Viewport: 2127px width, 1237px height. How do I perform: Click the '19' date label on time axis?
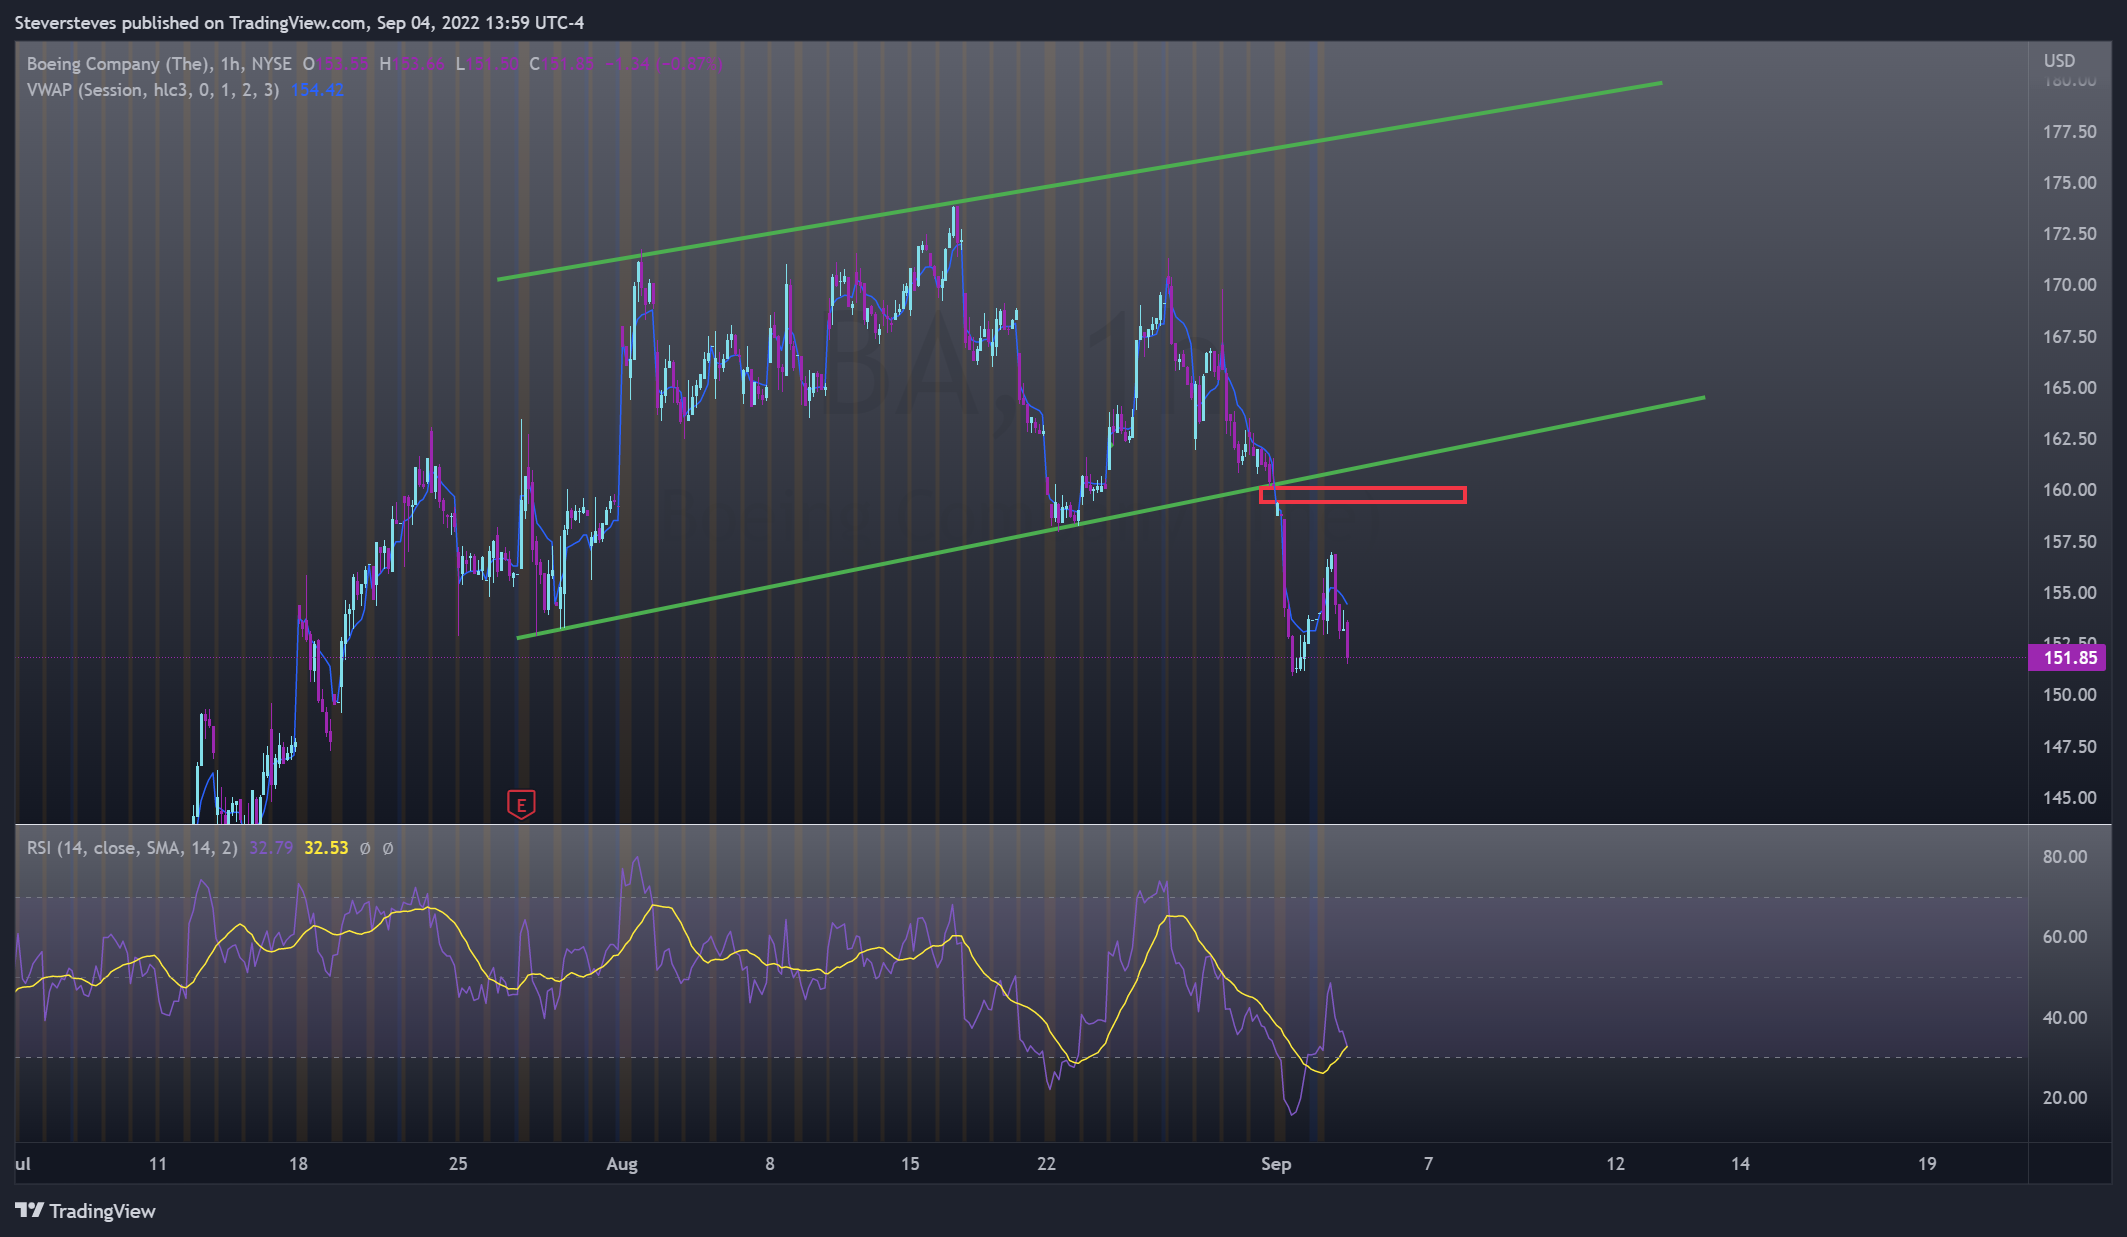[x=1927, y=1164]
